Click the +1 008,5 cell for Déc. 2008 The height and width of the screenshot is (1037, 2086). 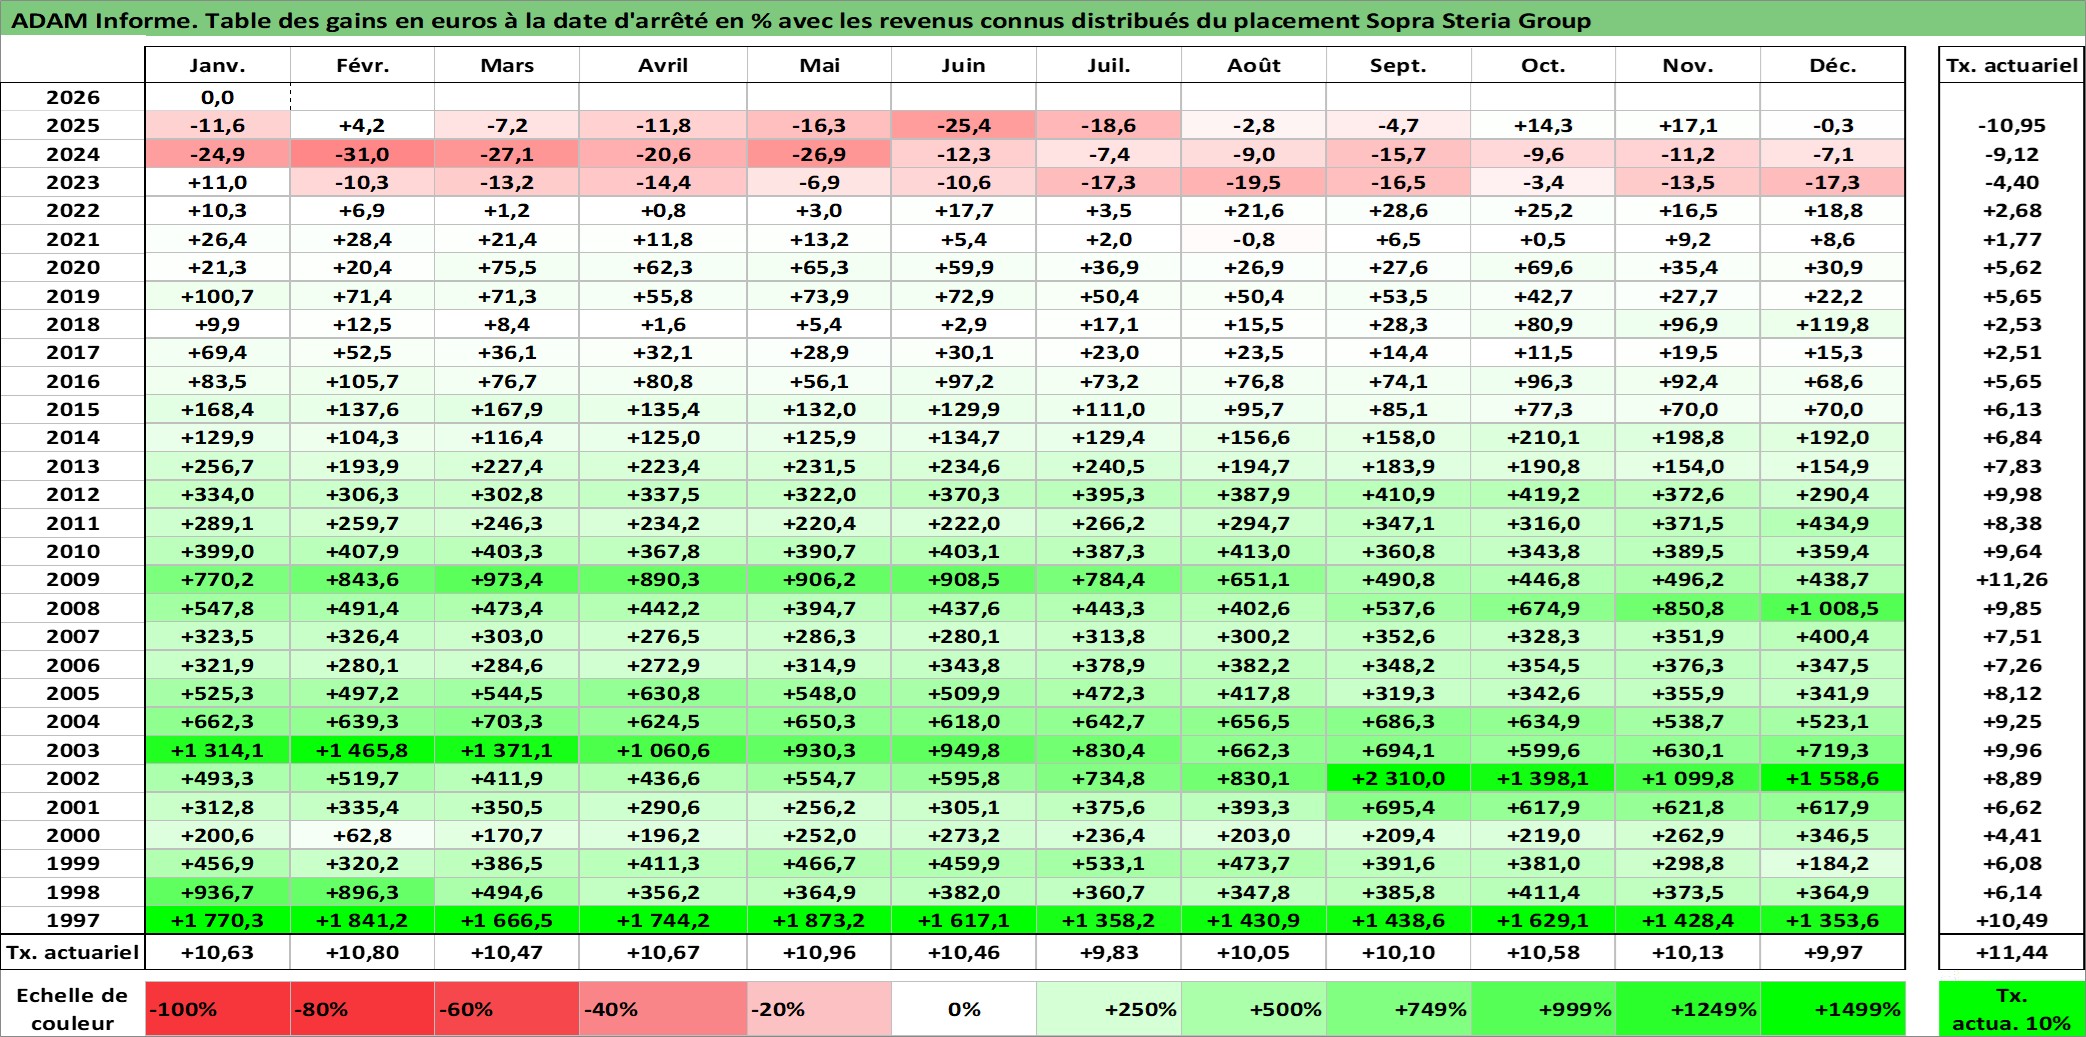click(1833, 608)
